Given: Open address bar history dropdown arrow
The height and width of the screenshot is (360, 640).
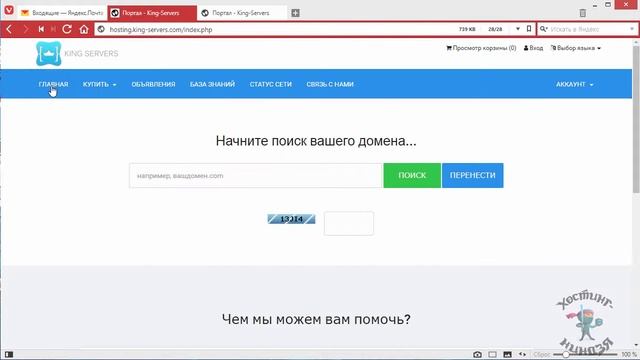Looking at the screenshot, I should click(518, 29).
